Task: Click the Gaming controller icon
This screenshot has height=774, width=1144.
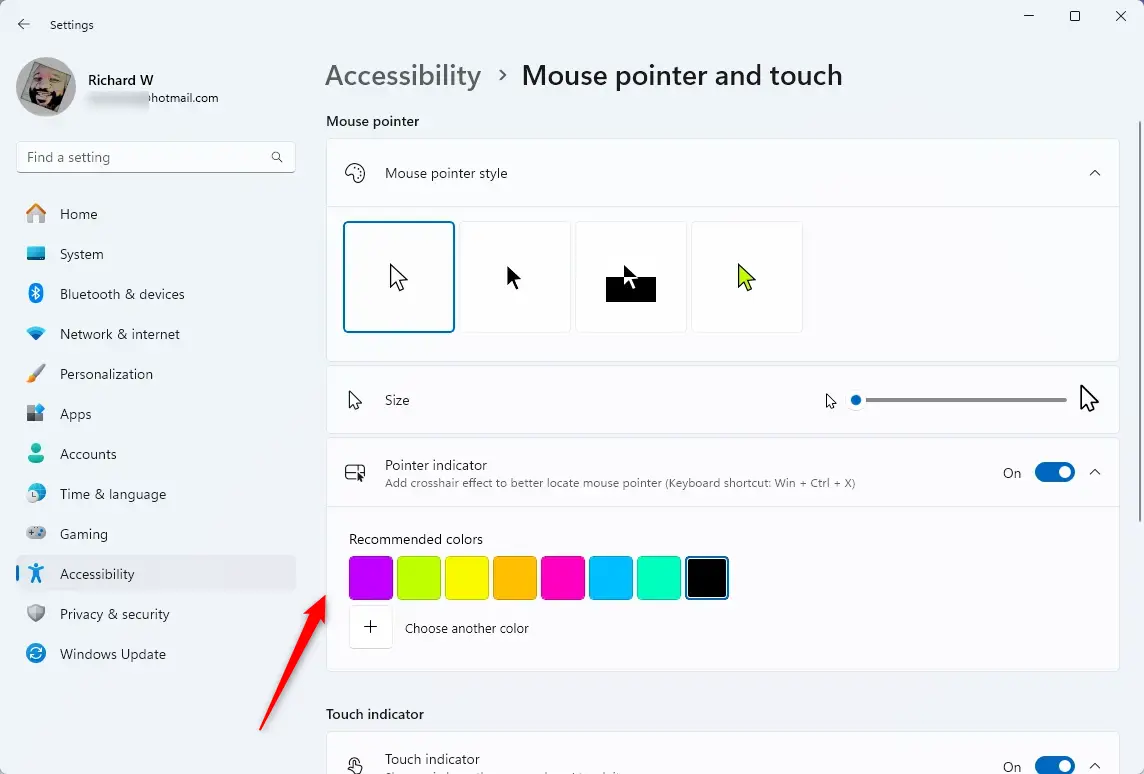Action: click(36, 533)
